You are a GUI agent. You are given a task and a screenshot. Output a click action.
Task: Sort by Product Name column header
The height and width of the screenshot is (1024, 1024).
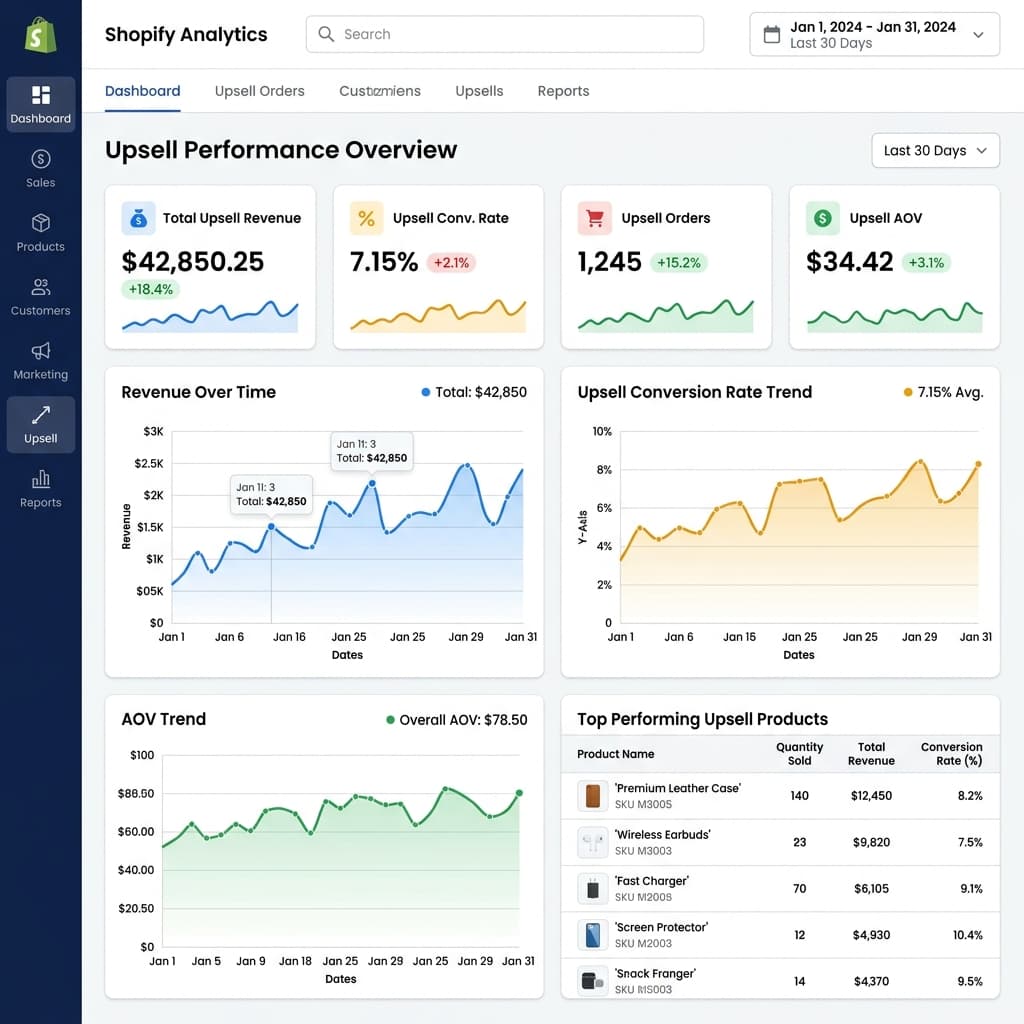(x=615, y=754)
